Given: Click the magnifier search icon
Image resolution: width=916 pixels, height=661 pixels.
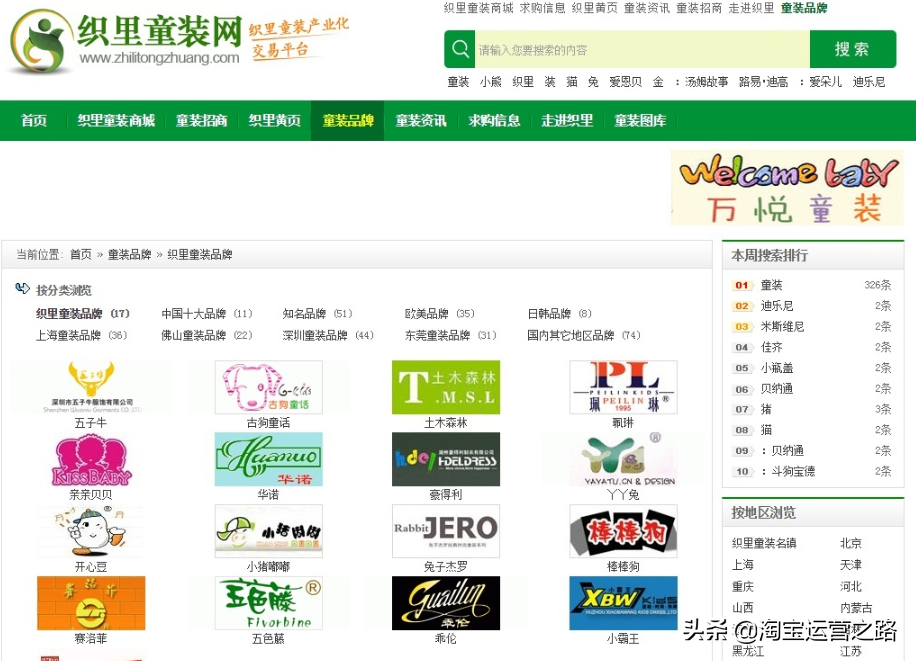Looking at the screenshot, I should [460, 49].
